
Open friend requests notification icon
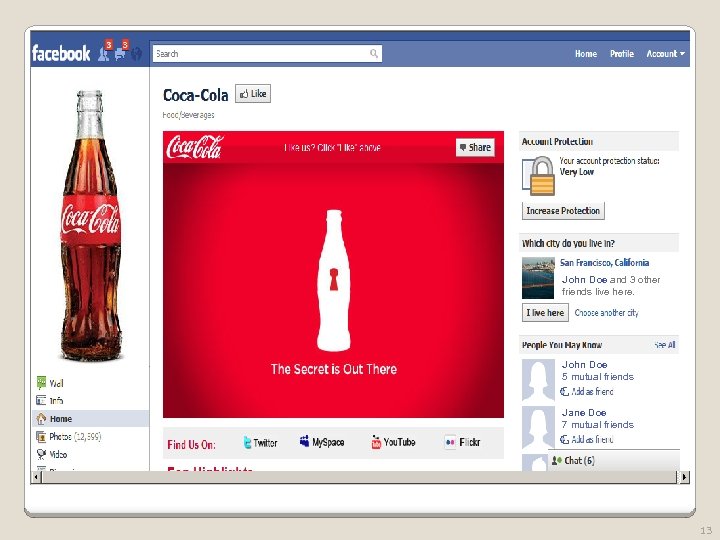coord(104,54)
